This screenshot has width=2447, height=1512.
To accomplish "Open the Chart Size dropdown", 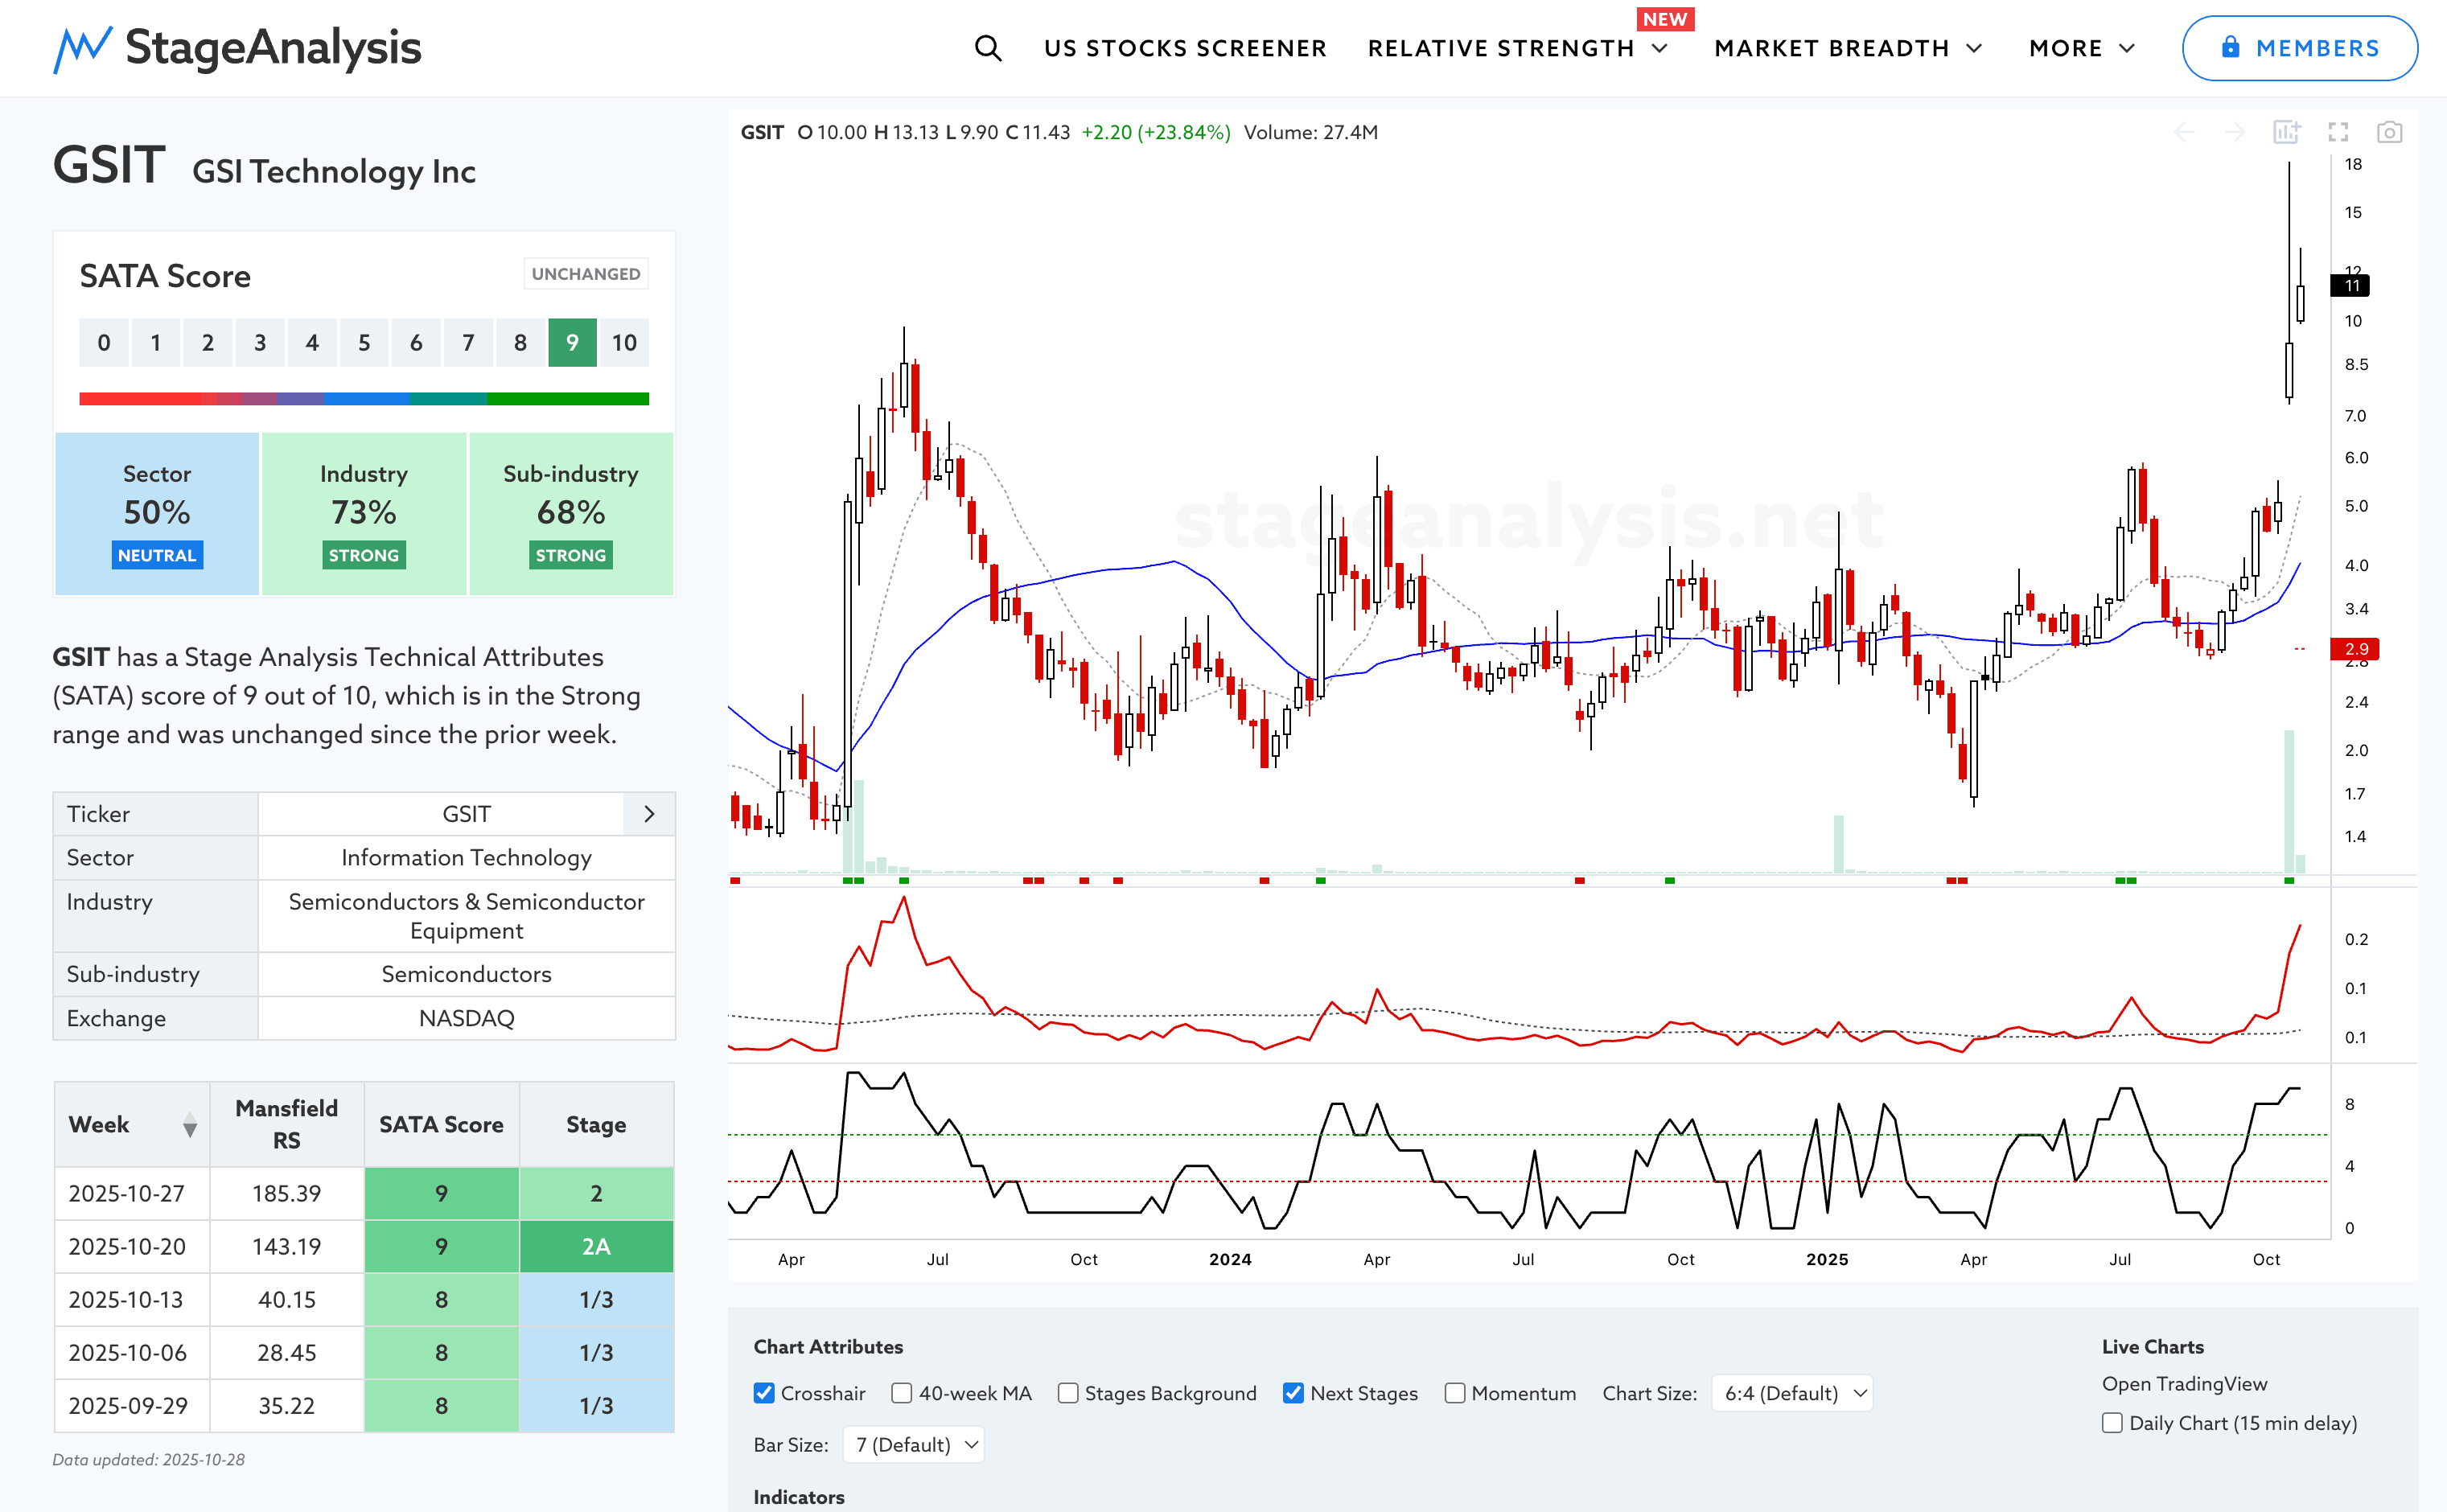I will (1791, 1393).
